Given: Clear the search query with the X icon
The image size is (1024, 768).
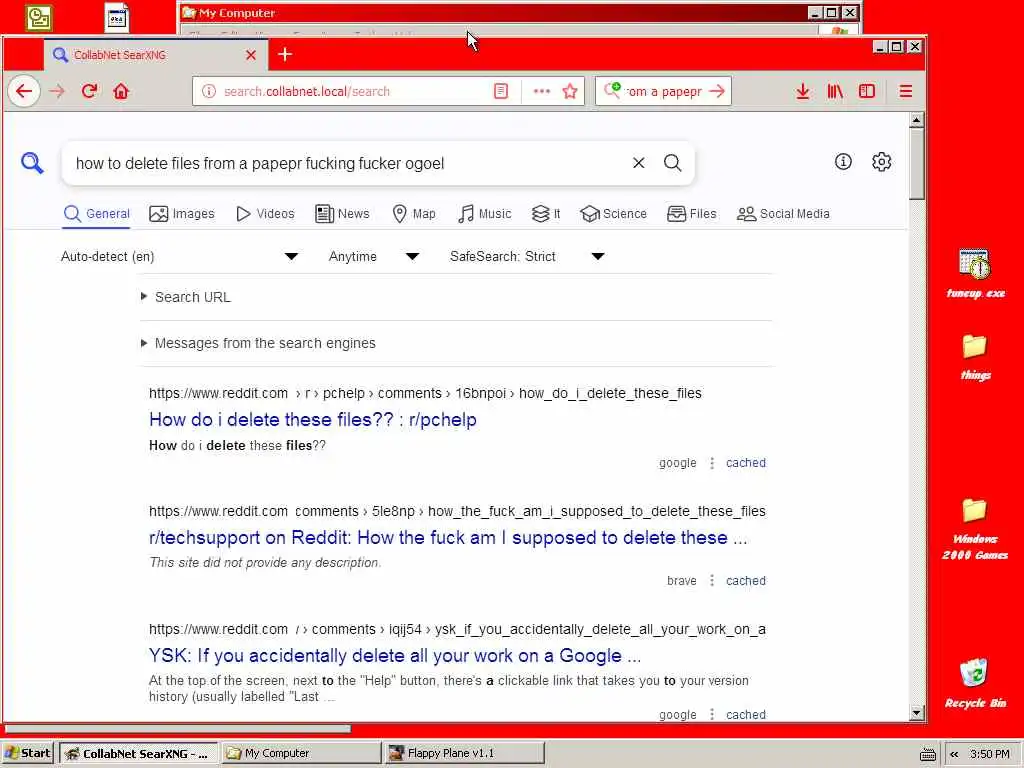Looking at the screenshot, I should (x=639, y=163).
